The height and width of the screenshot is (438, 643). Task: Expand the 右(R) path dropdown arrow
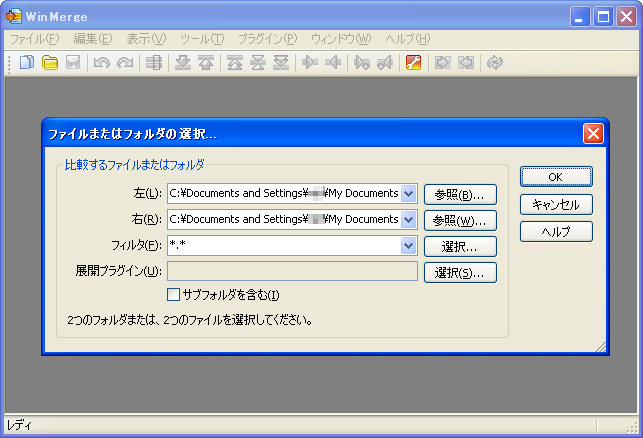tap(408, 220)
